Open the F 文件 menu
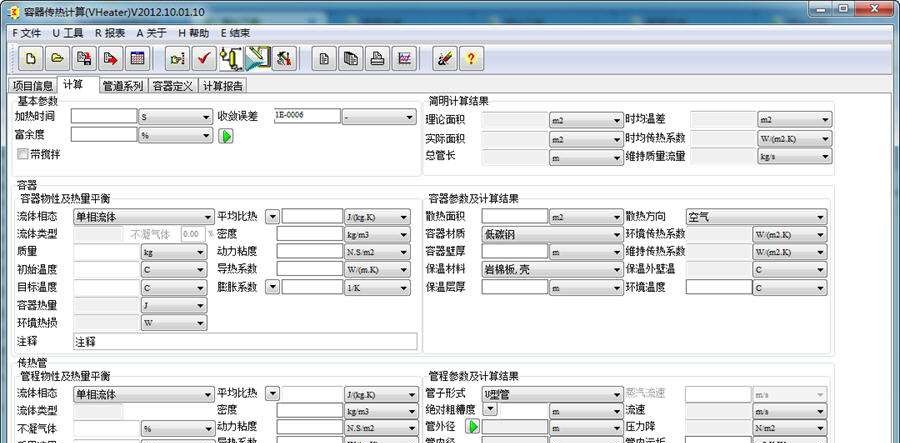 pos(26,33)
